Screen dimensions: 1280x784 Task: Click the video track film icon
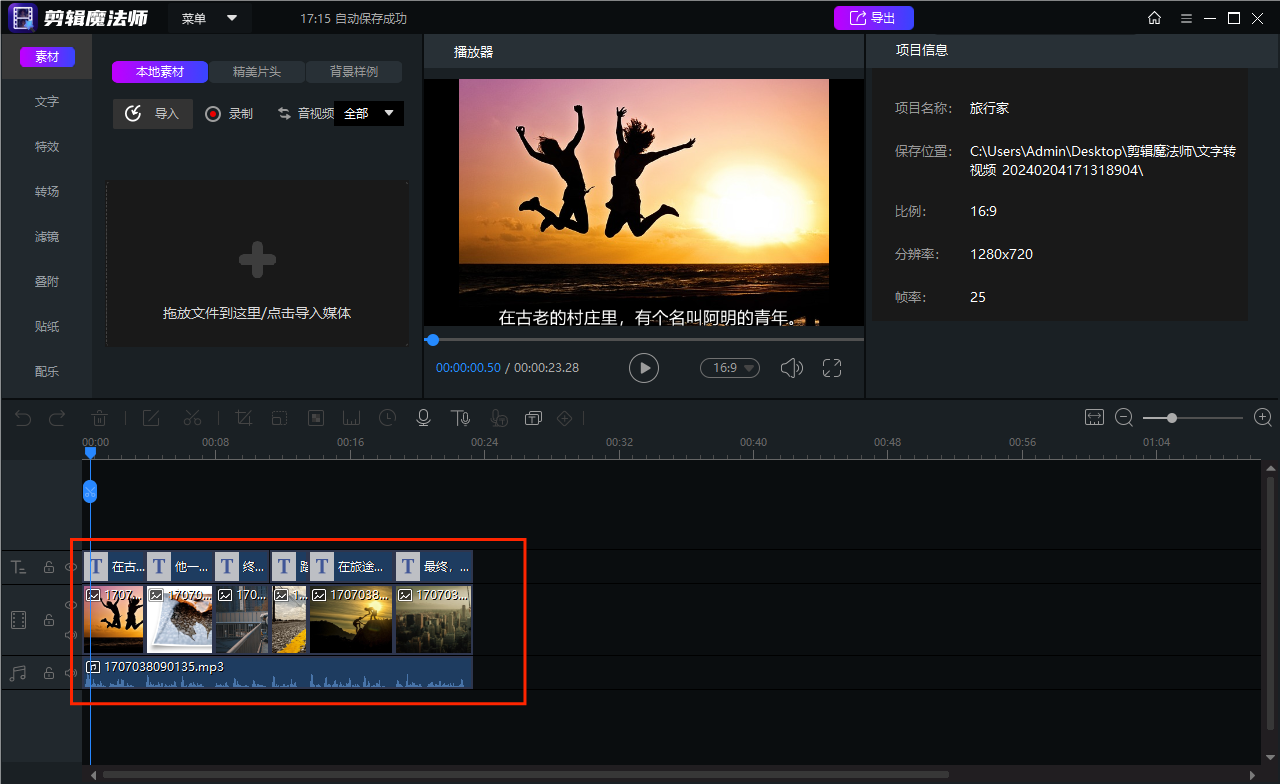tap(18, 620)
